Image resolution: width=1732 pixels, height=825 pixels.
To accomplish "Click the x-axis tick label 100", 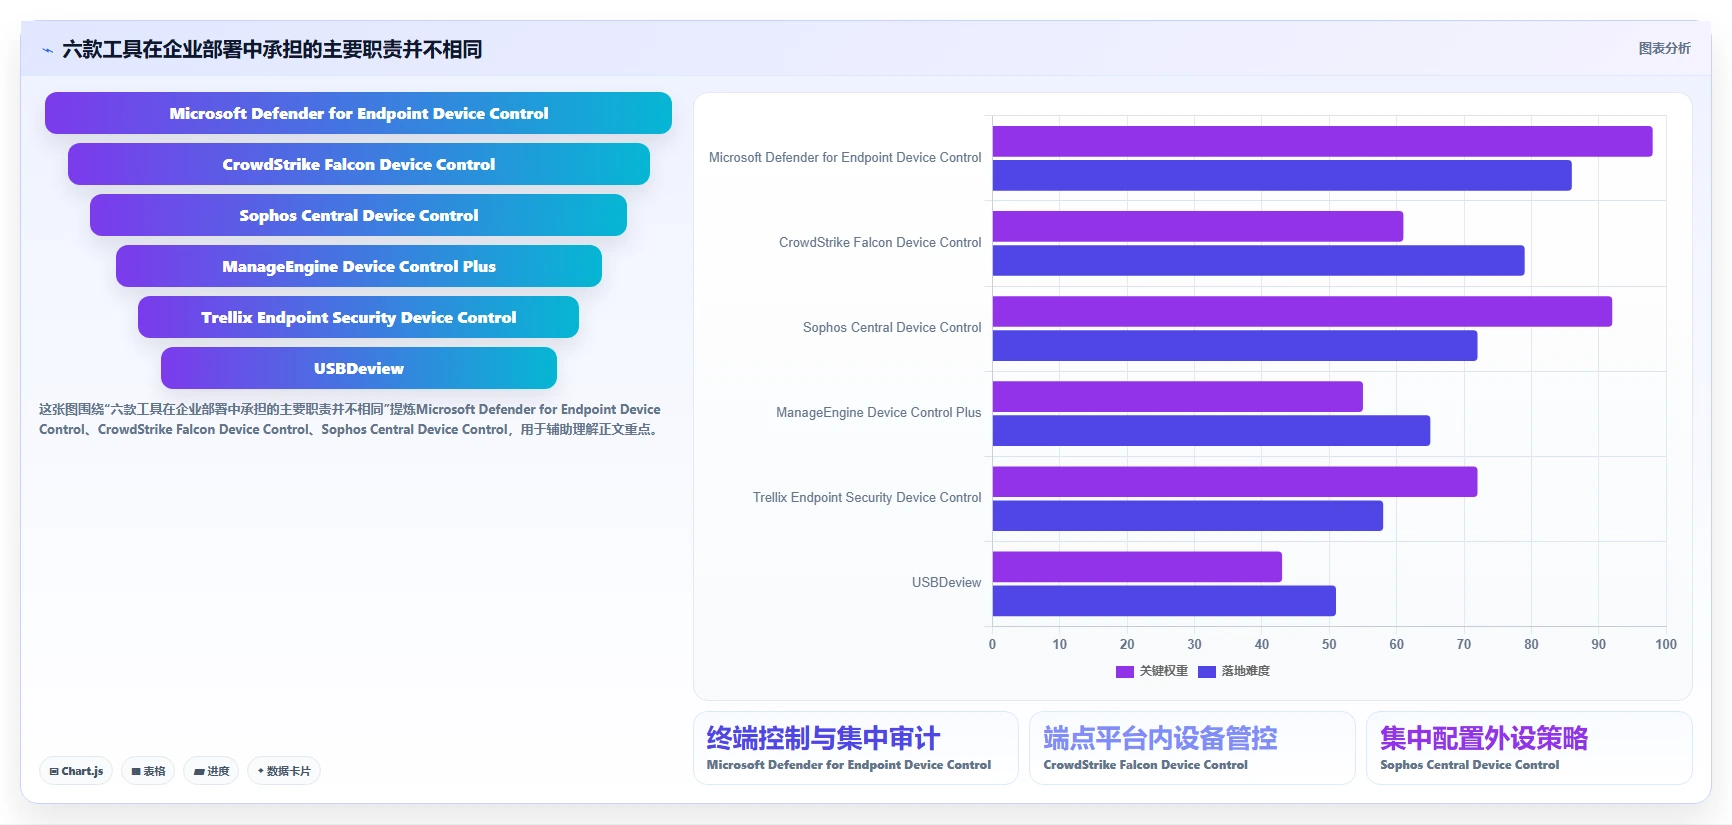I will click(x=1666, y=645).
